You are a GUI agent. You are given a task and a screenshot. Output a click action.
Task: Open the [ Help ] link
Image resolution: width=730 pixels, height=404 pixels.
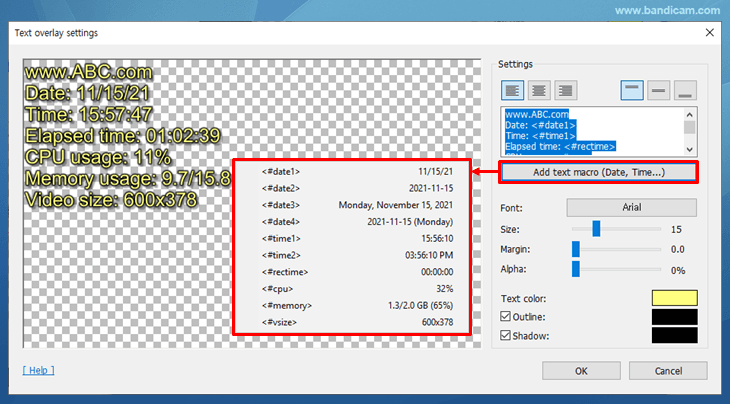(39, 370)
